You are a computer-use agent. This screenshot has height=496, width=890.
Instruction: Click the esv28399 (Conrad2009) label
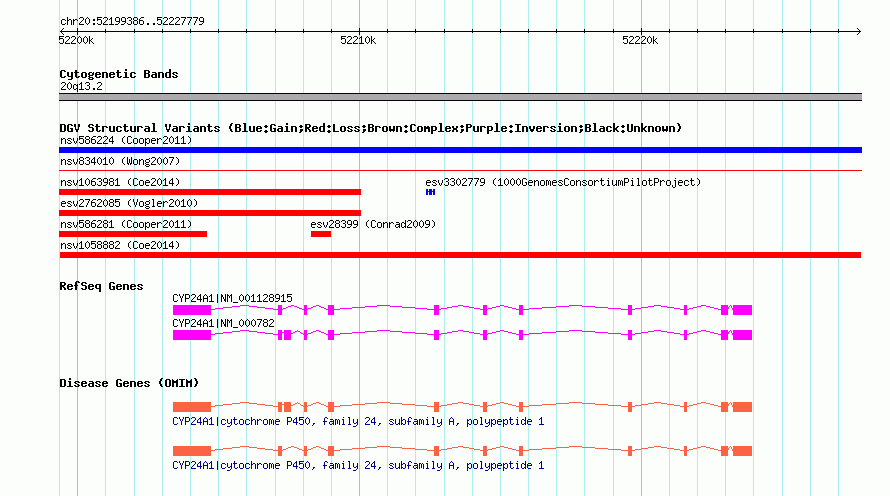click(x=373, y=224)
